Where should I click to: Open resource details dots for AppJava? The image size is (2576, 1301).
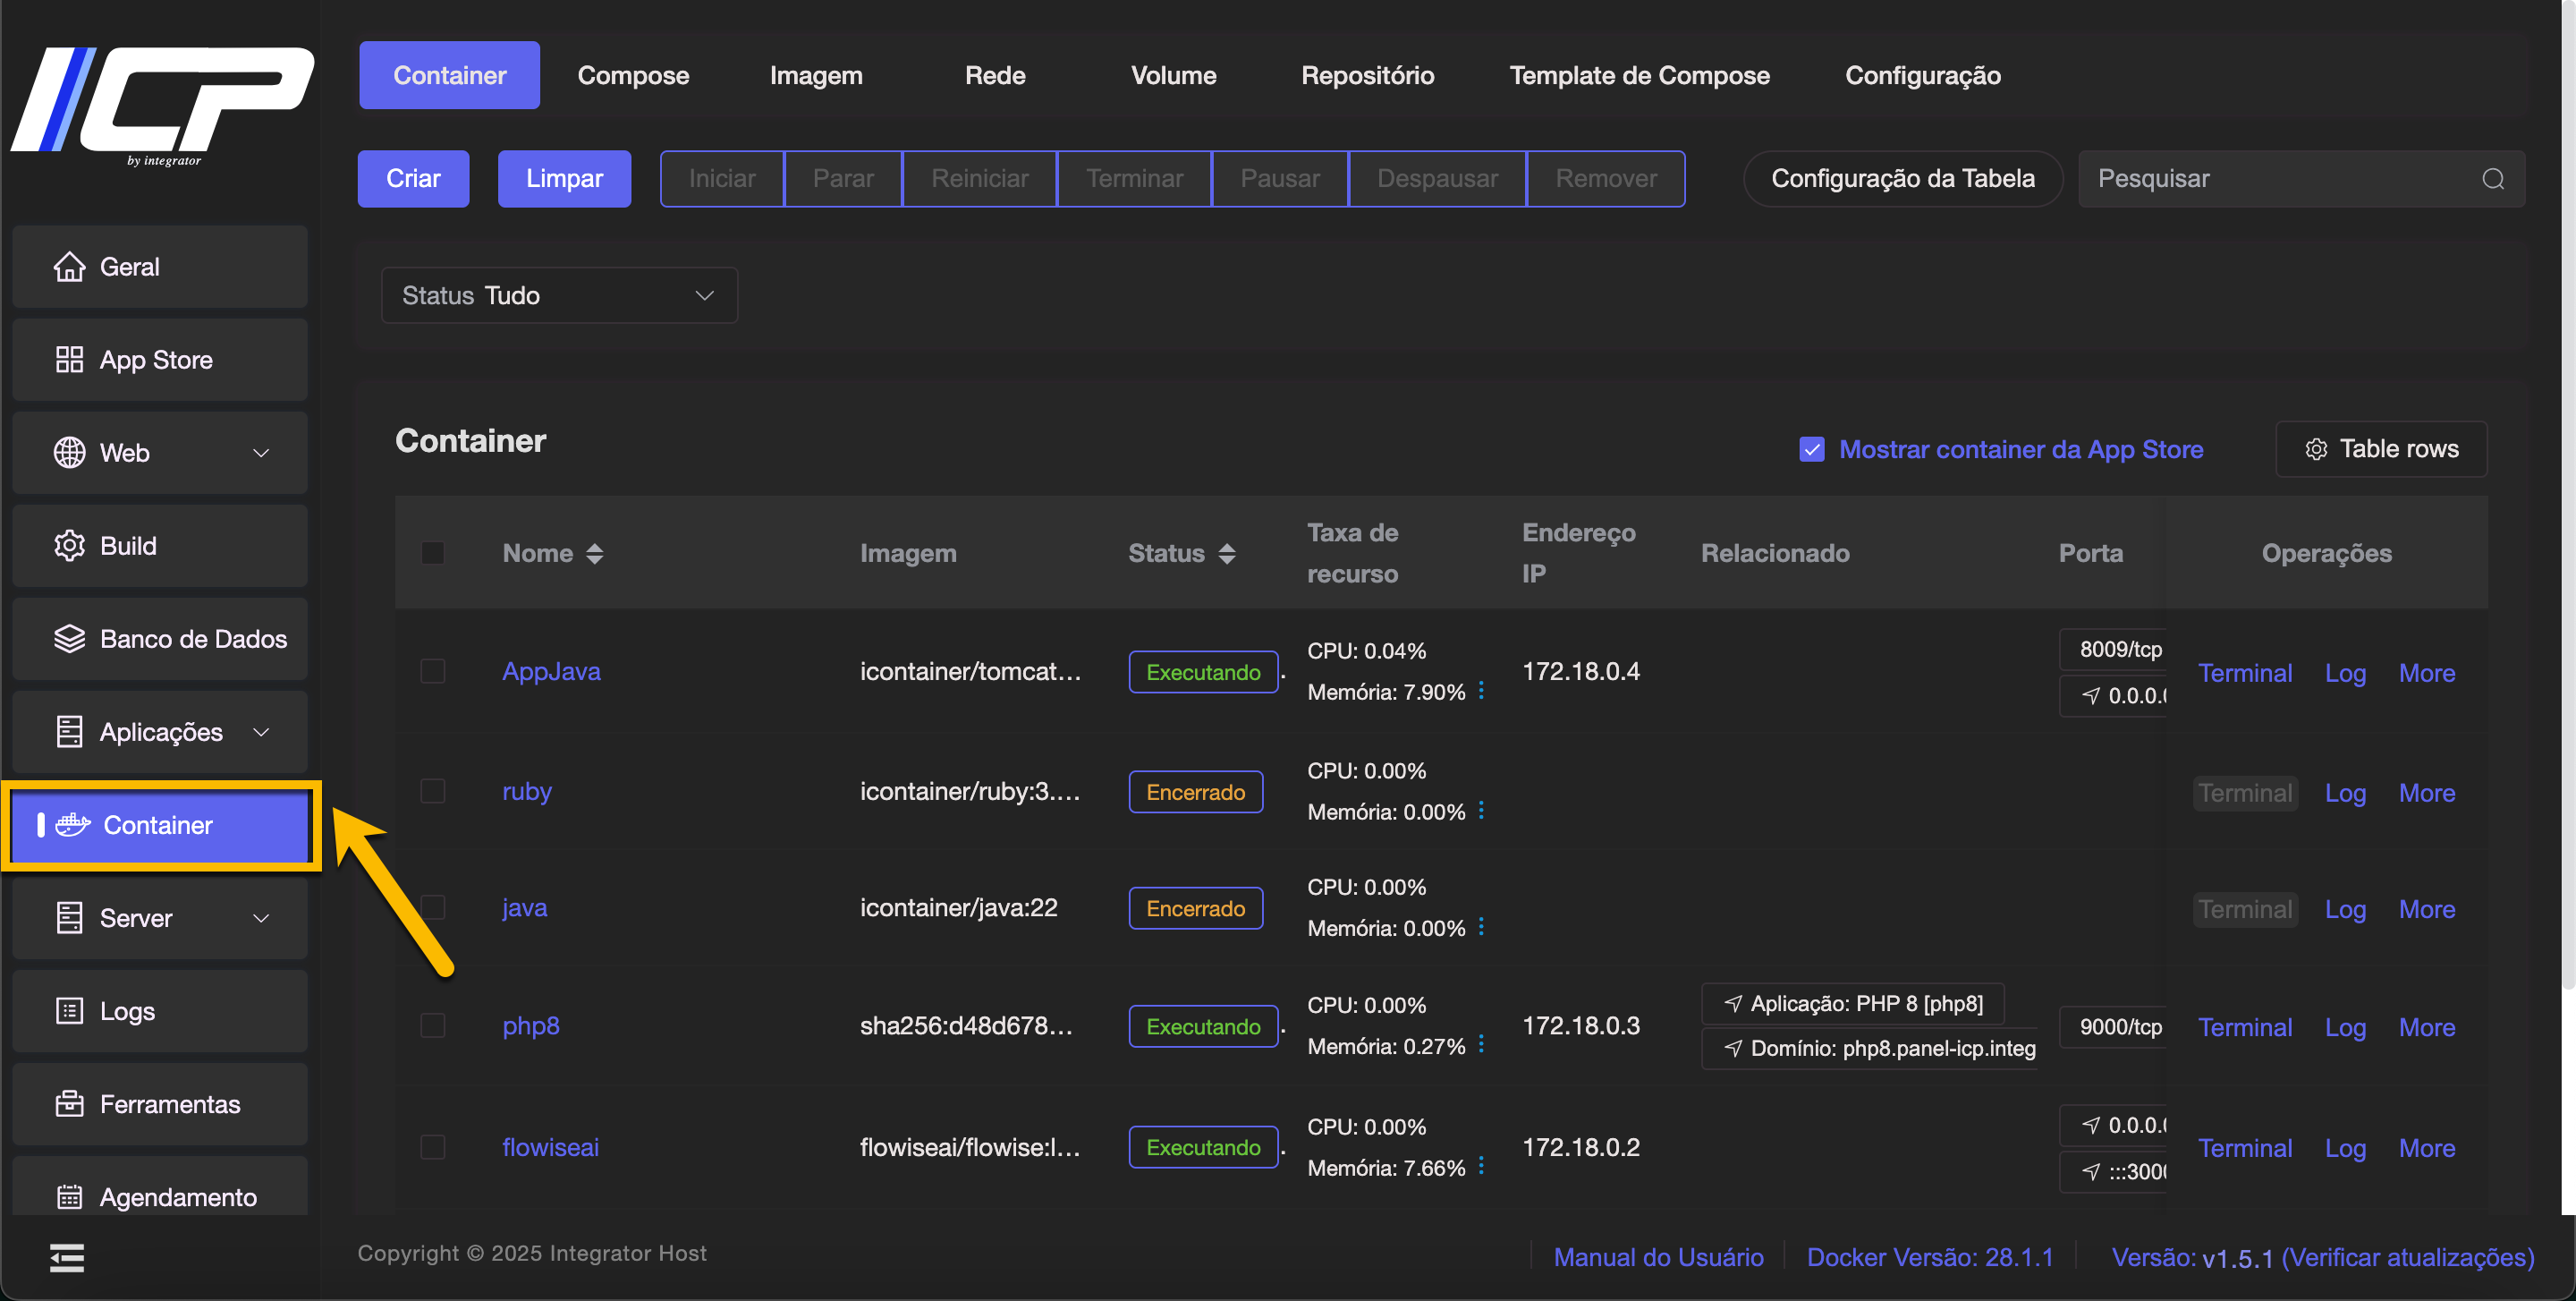[1482, 691]
